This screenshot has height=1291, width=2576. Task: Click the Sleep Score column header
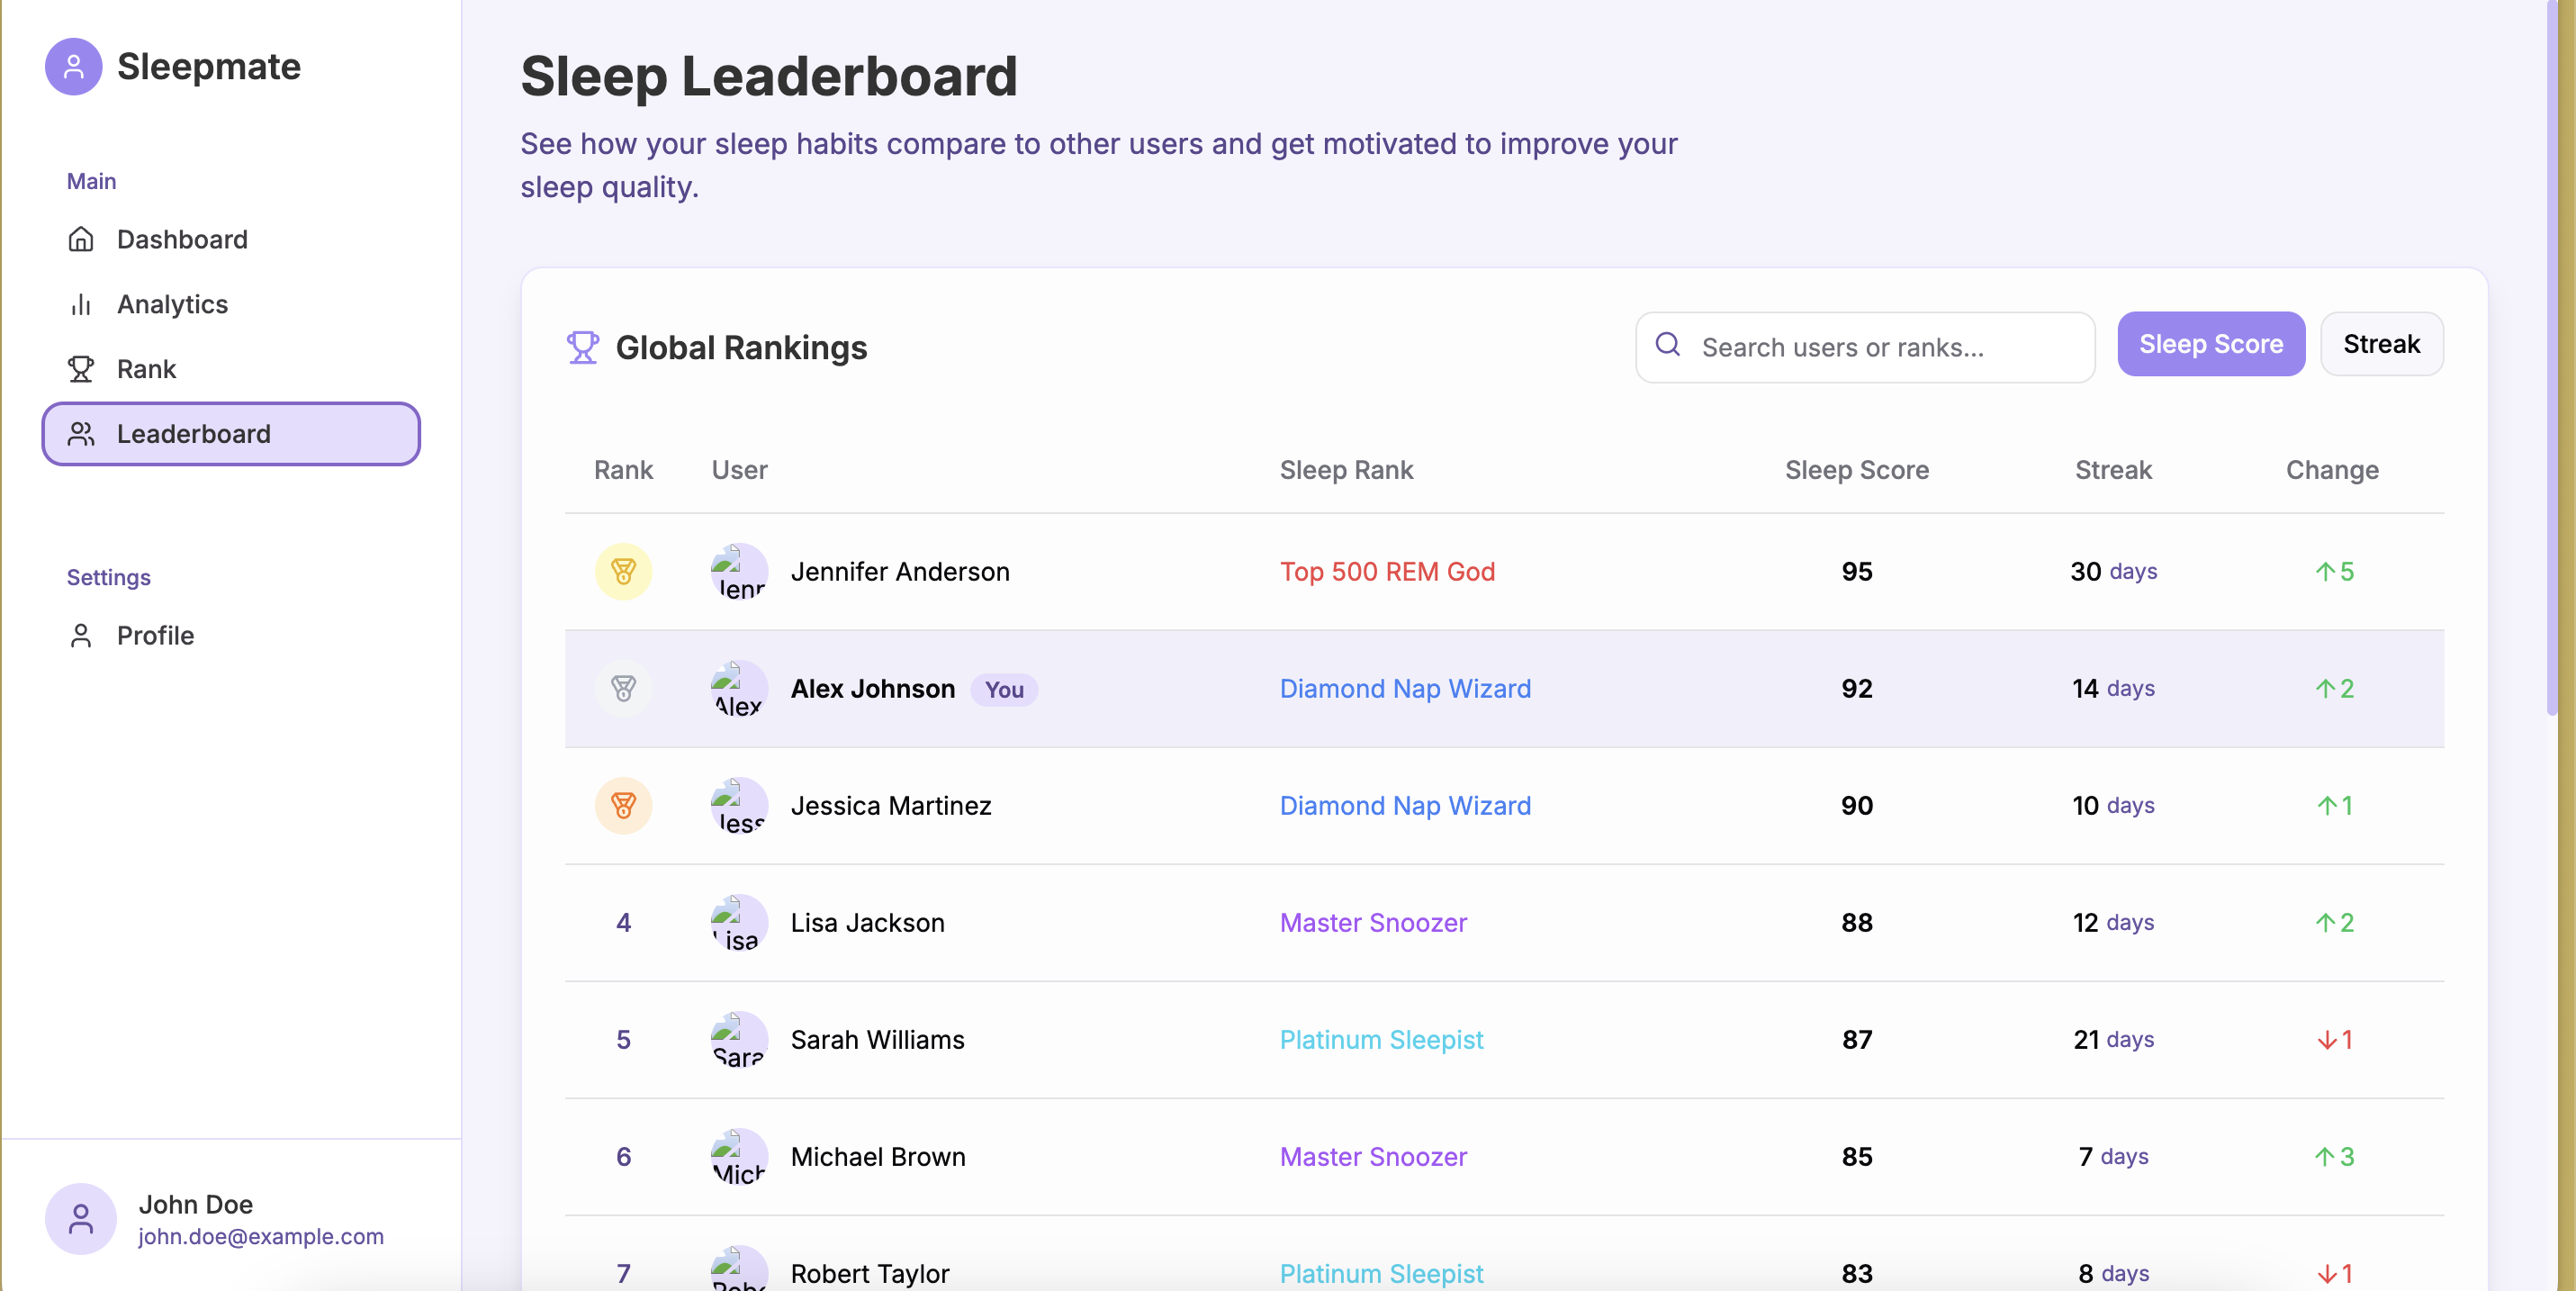(x=1856, y=470)
